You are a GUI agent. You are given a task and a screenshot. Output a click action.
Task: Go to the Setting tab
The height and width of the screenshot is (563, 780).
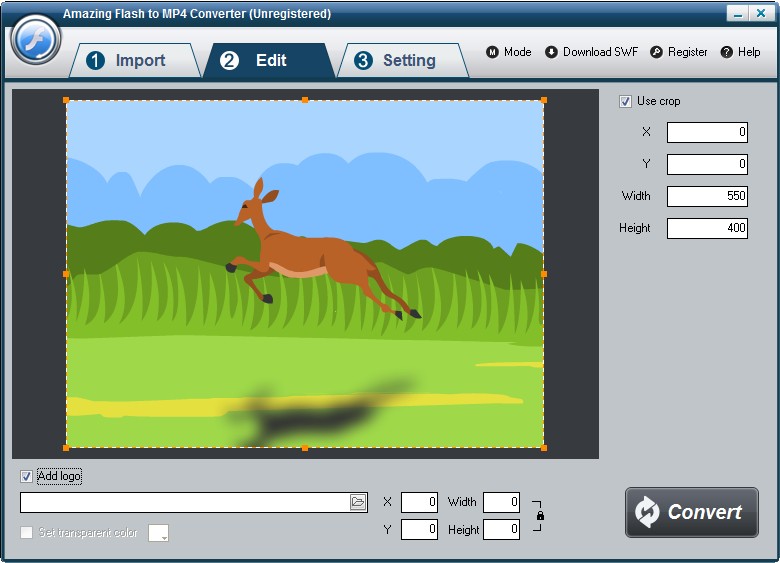[x=403, y=60]
